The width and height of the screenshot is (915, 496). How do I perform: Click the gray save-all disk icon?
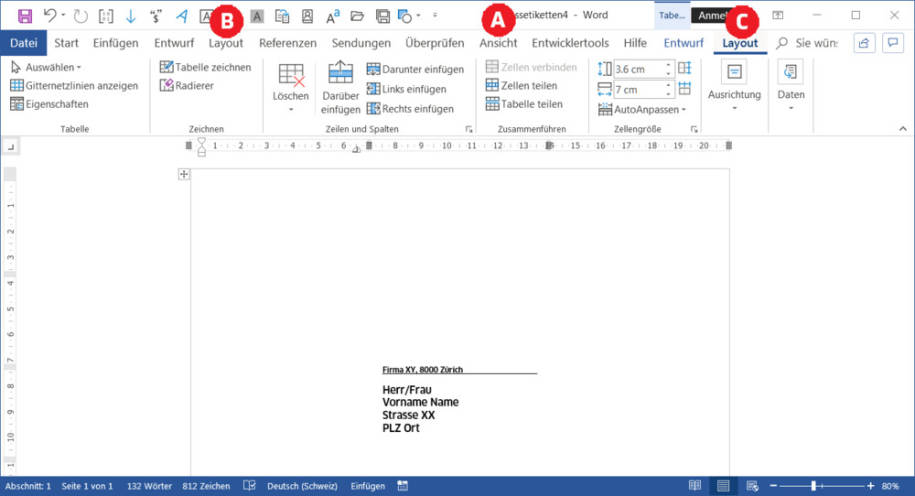[383, 16]
